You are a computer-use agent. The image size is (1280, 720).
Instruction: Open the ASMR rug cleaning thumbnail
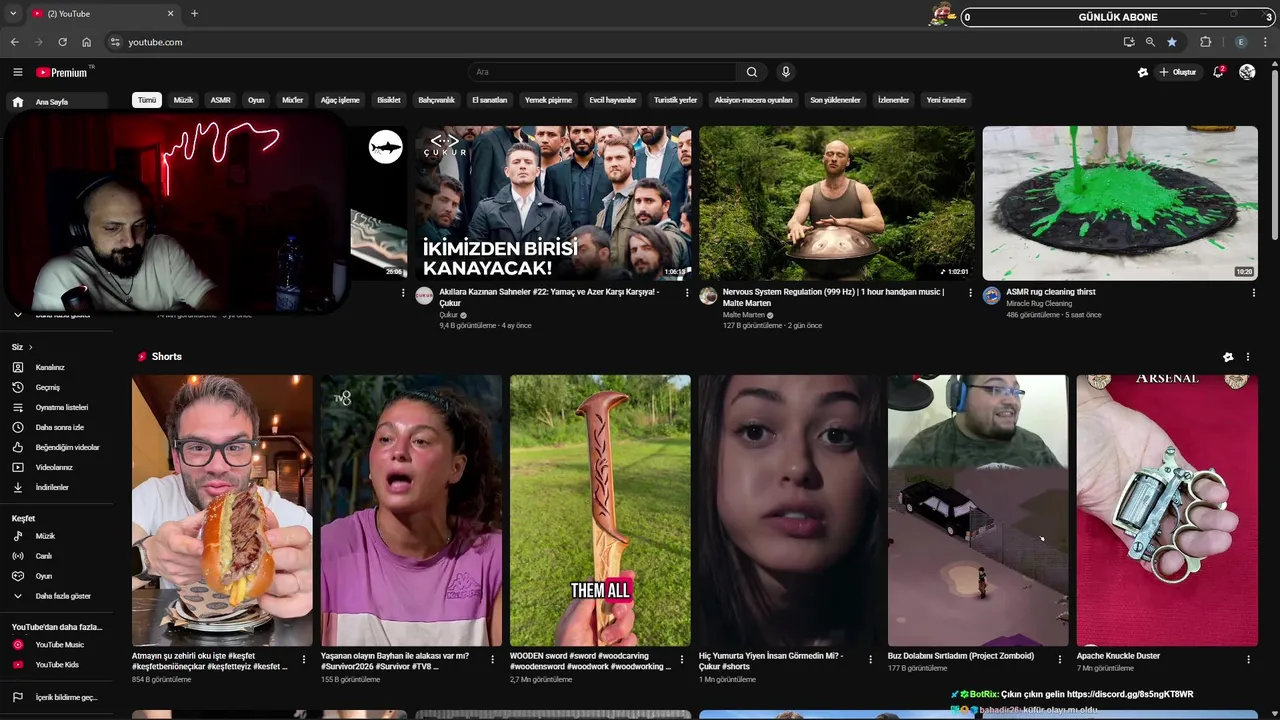coord(1120,203)
